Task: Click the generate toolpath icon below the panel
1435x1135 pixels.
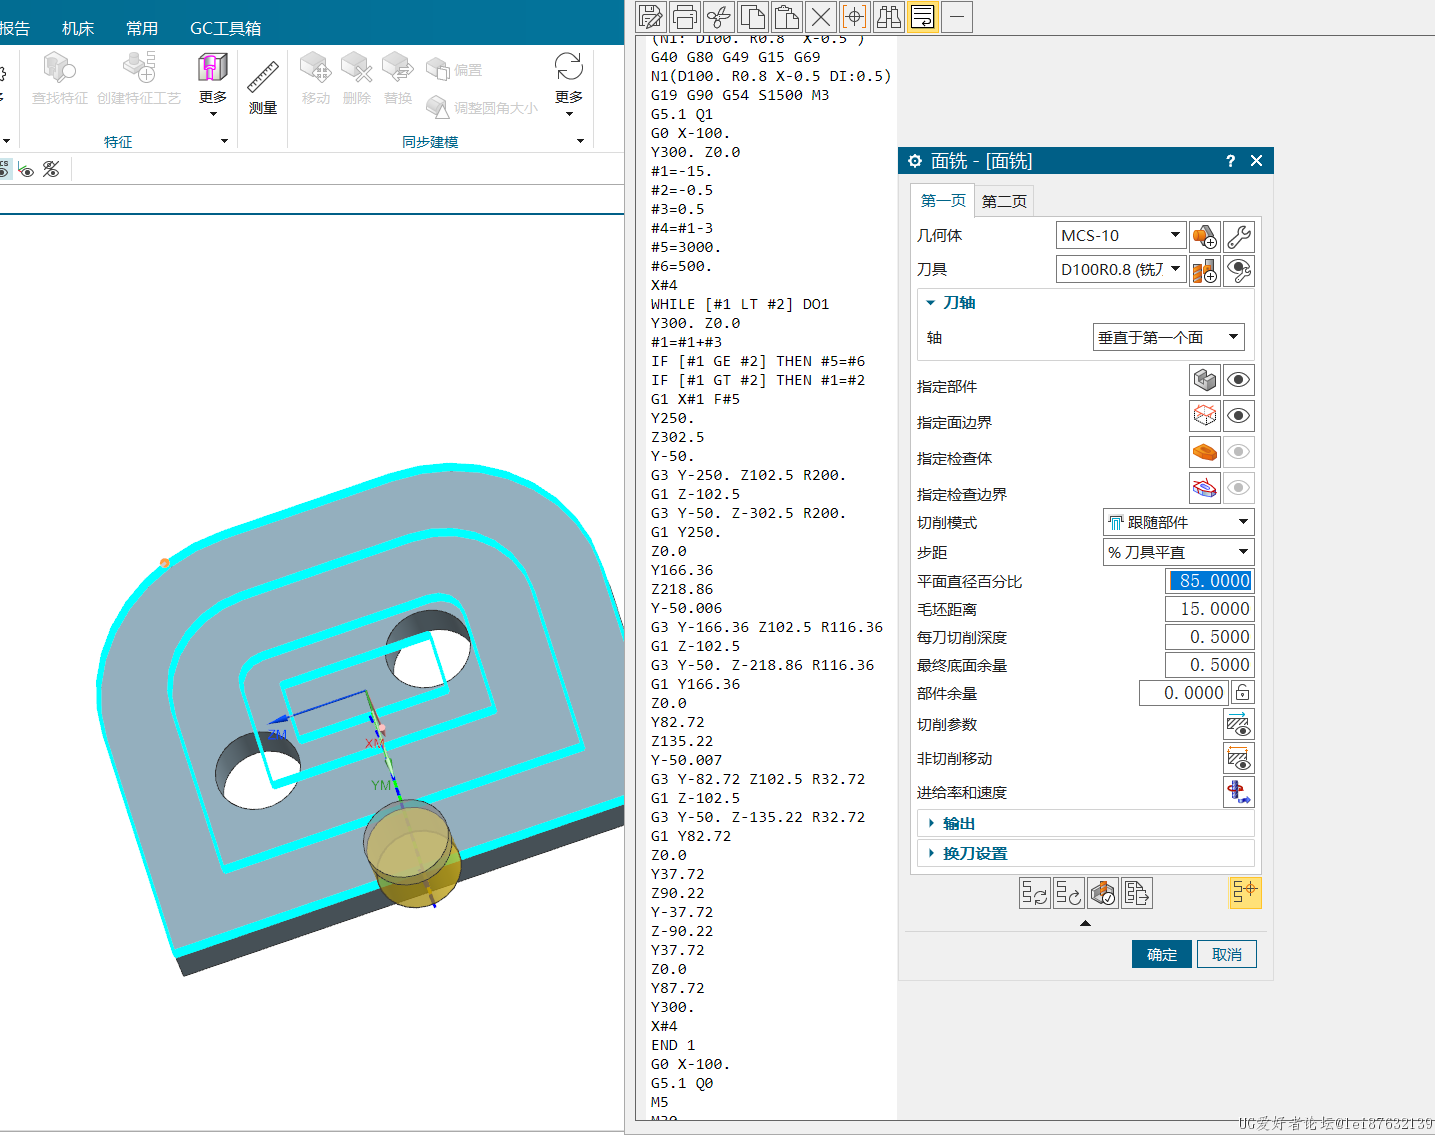Action: 1035,893
